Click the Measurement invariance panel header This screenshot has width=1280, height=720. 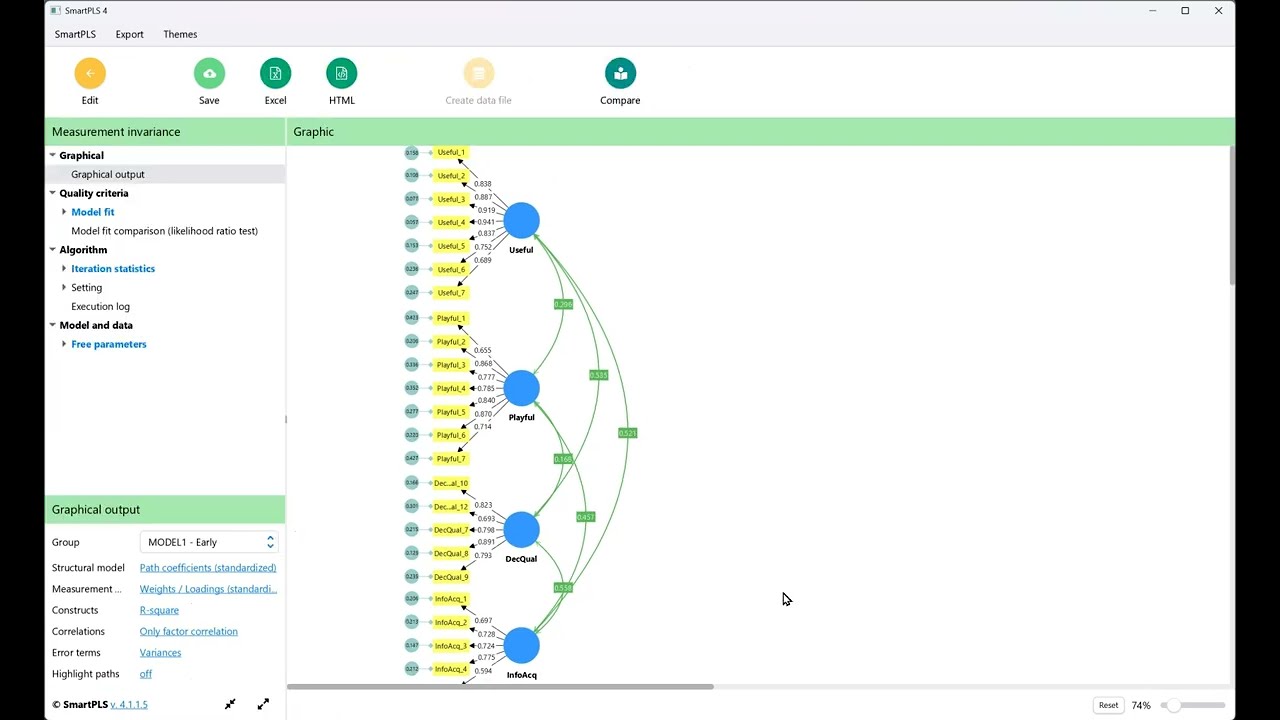click(x=165, y=132)
